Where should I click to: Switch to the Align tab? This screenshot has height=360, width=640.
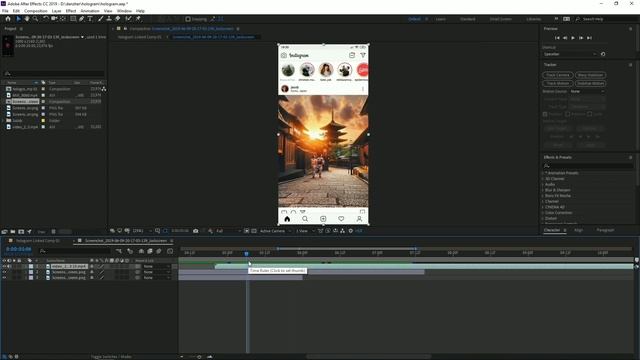[x=578, y=230]
